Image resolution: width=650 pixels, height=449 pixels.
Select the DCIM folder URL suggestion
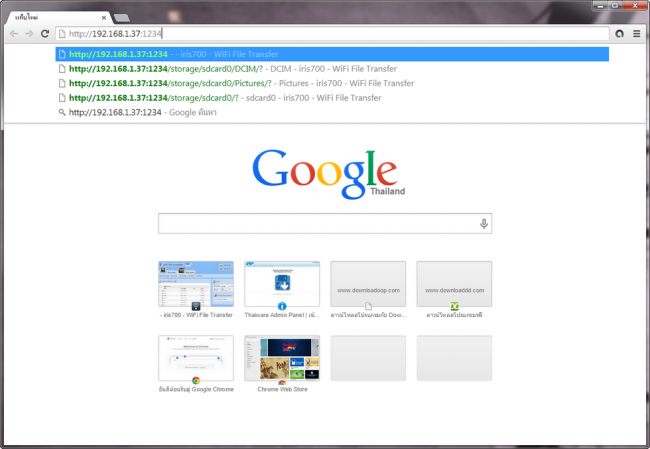point(332,69)
